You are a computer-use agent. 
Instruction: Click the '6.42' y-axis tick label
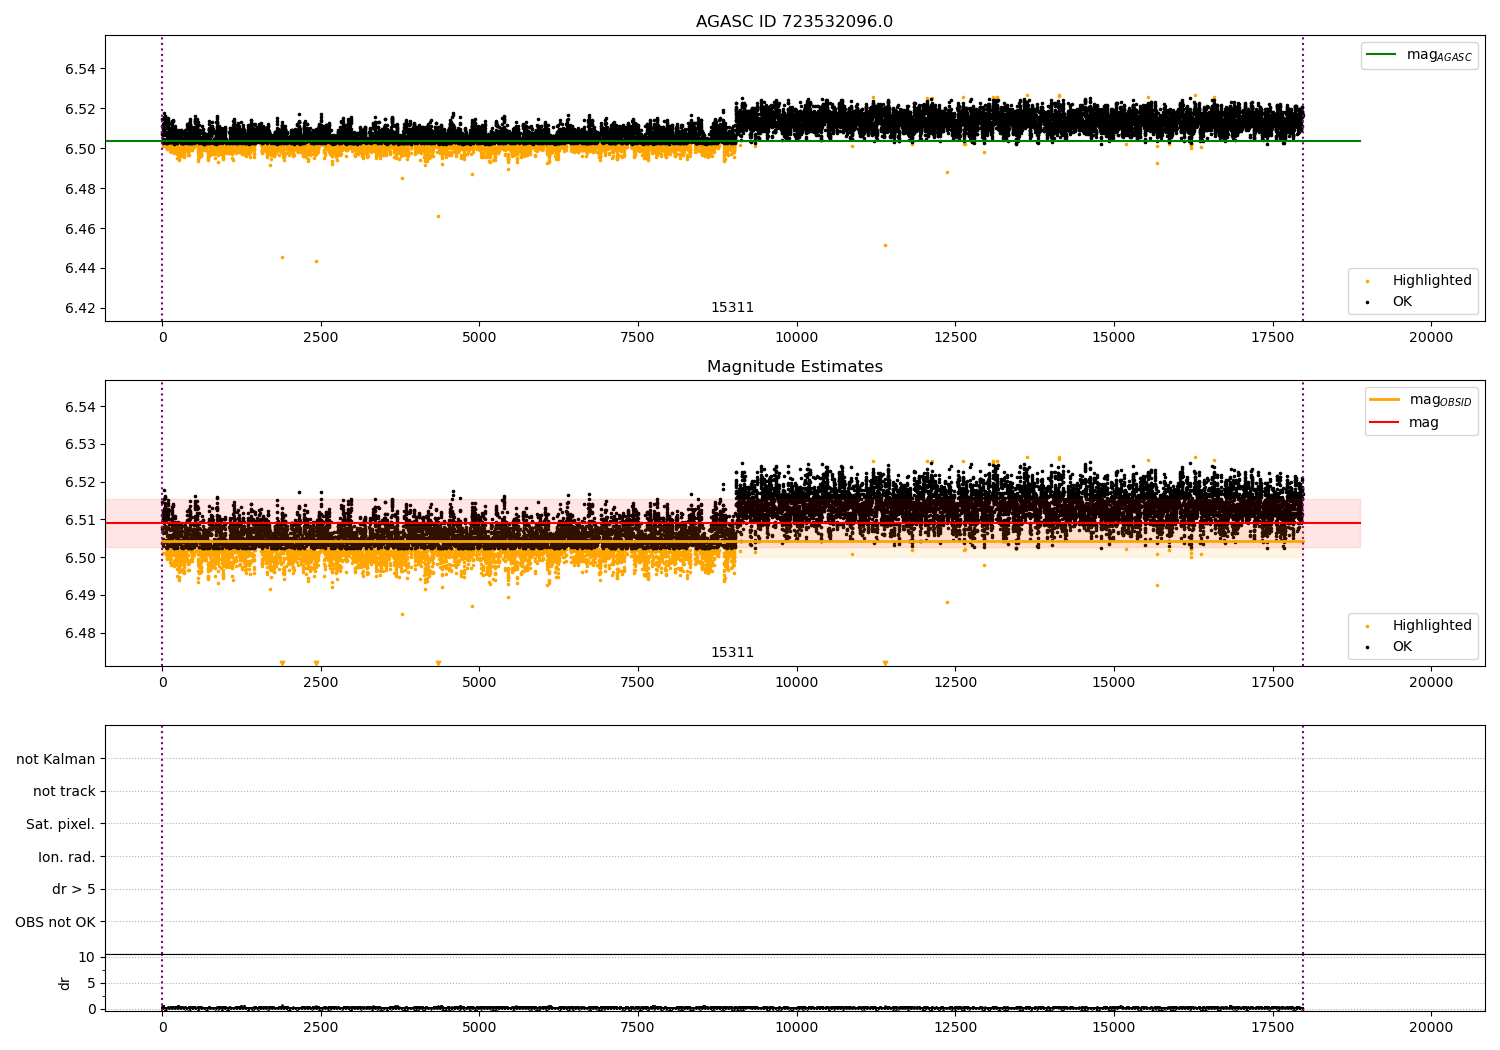click(x=80, y=308)
